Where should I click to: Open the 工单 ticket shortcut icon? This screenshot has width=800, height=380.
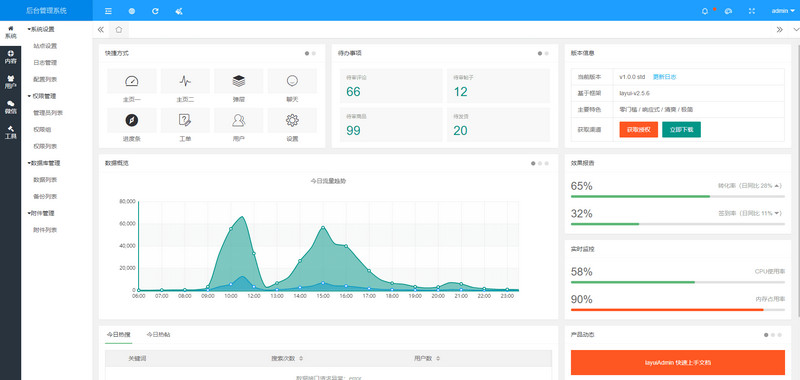[185, 120]
